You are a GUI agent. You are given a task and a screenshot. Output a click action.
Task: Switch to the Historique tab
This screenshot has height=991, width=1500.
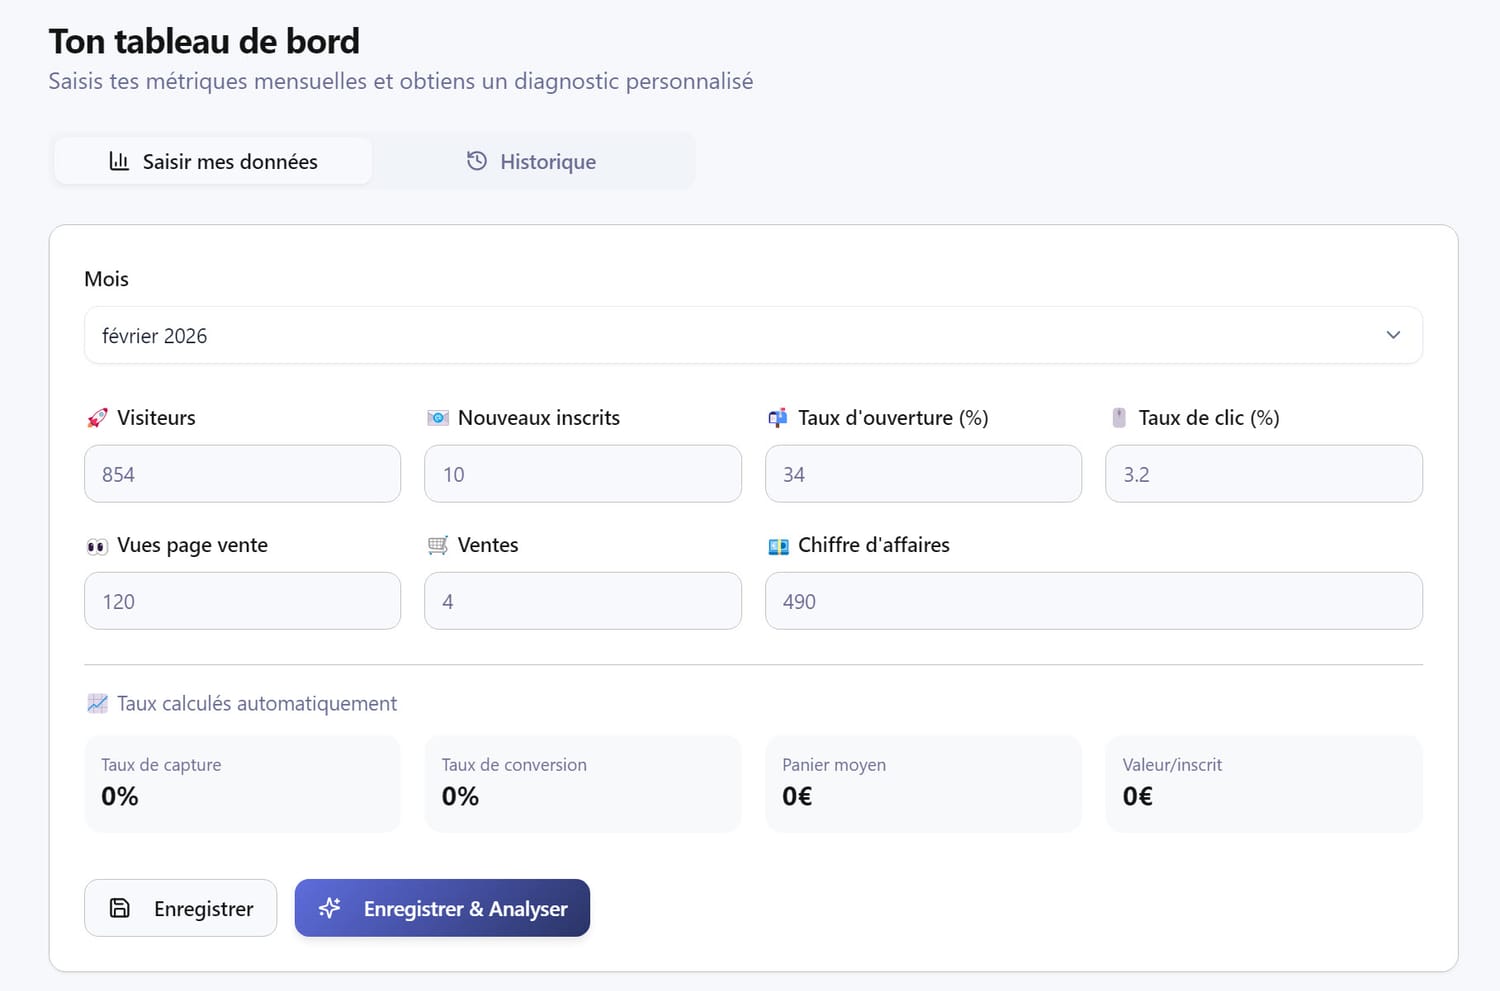[532, 161]
